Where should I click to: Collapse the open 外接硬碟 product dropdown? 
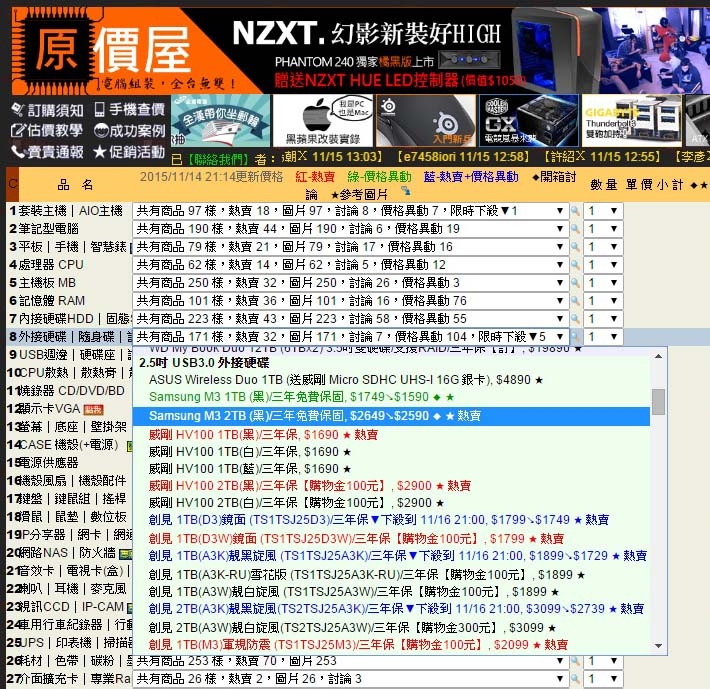(350, 337)
